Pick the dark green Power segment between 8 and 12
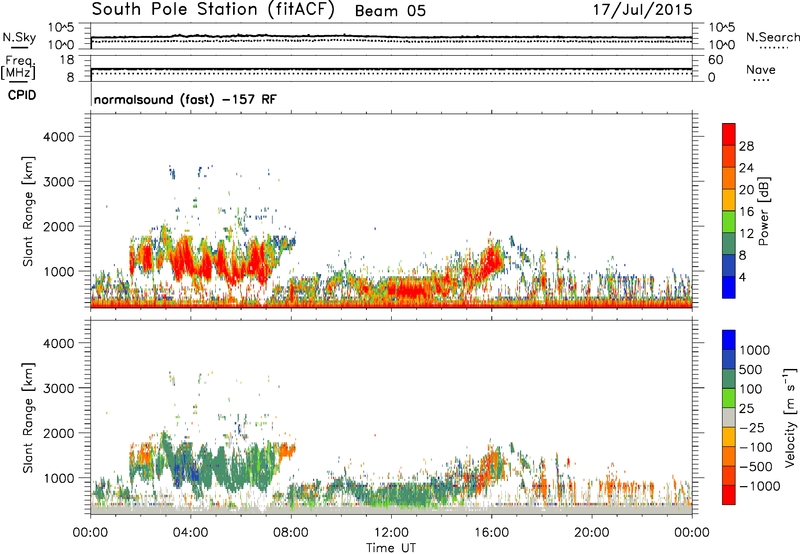The image size is (800, 554). [x=729, y=244]
